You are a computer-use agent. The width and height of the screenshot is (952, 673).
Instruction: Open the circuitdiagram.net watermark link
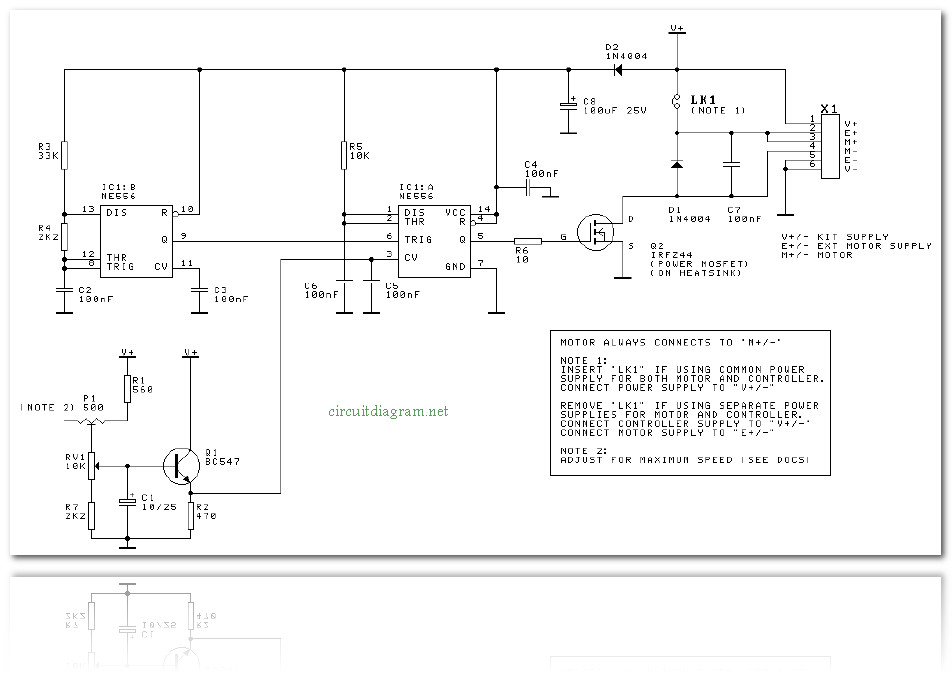pyautogui.click(x=389, y=410)
